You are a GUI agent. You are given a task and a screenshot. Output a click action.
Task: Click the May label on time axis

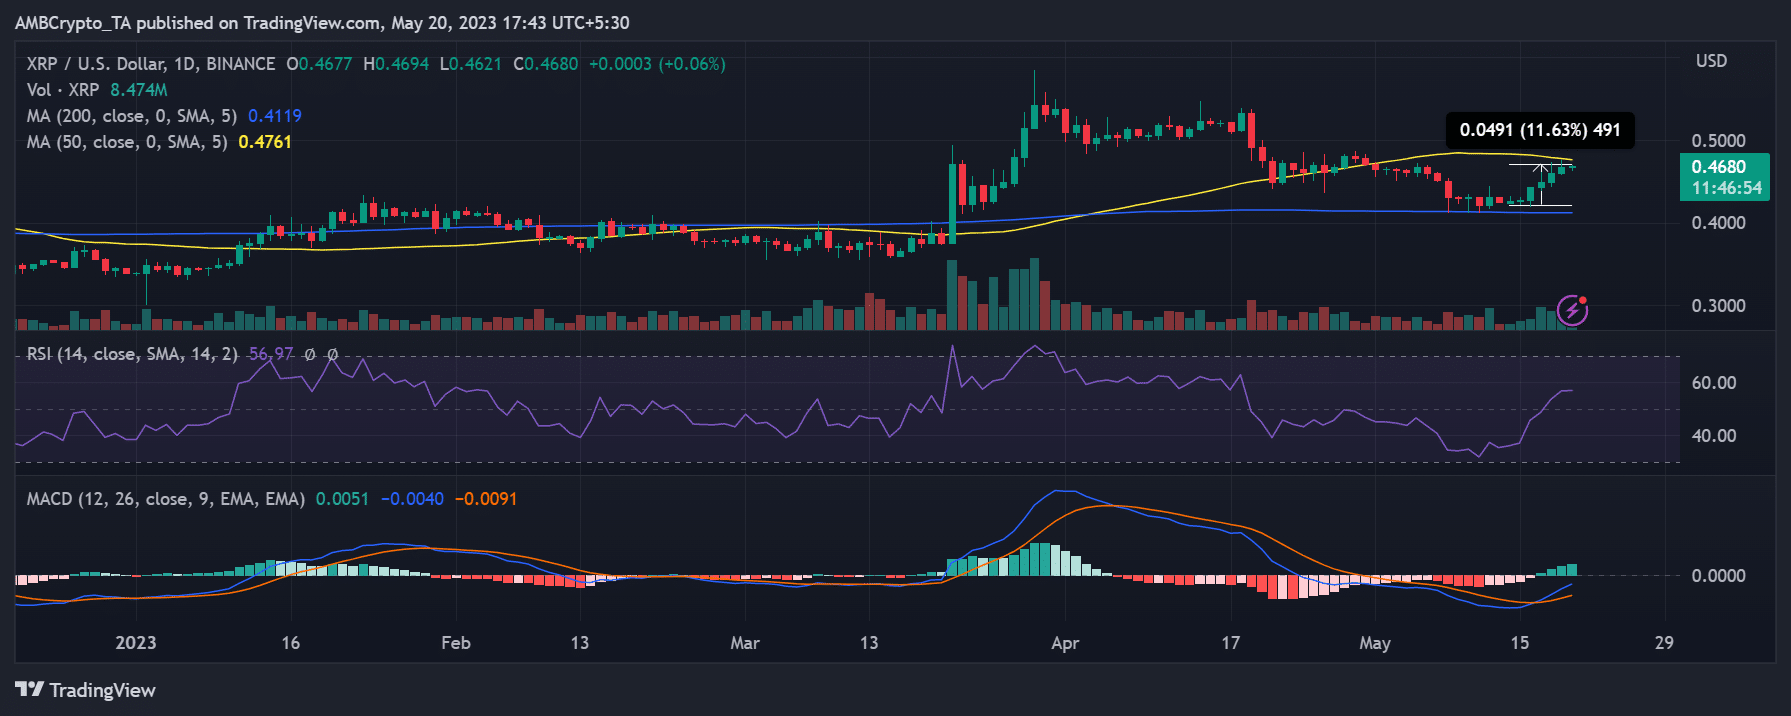[1375, 643]
